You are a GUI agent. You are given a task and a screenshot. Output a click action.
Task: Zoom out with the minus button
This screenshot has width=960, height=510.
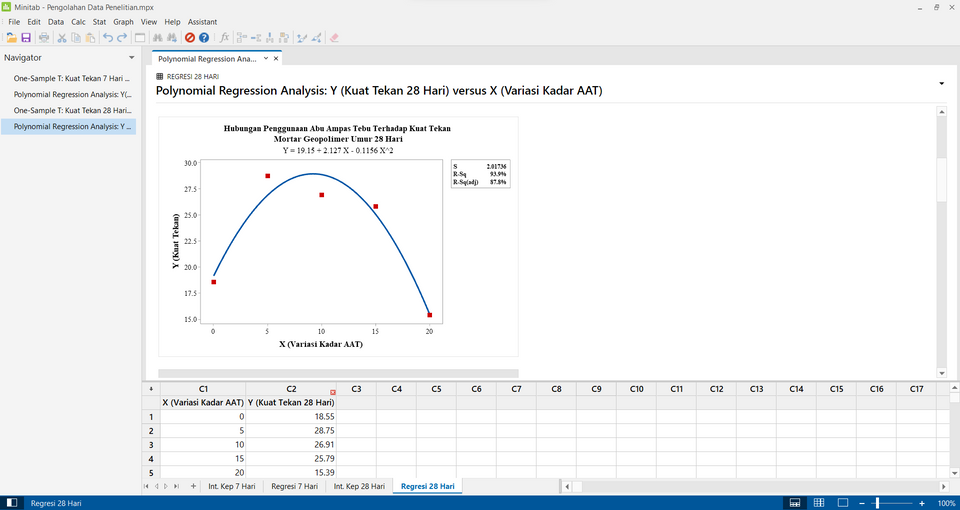pyautogui.click(x=862, y=503)
